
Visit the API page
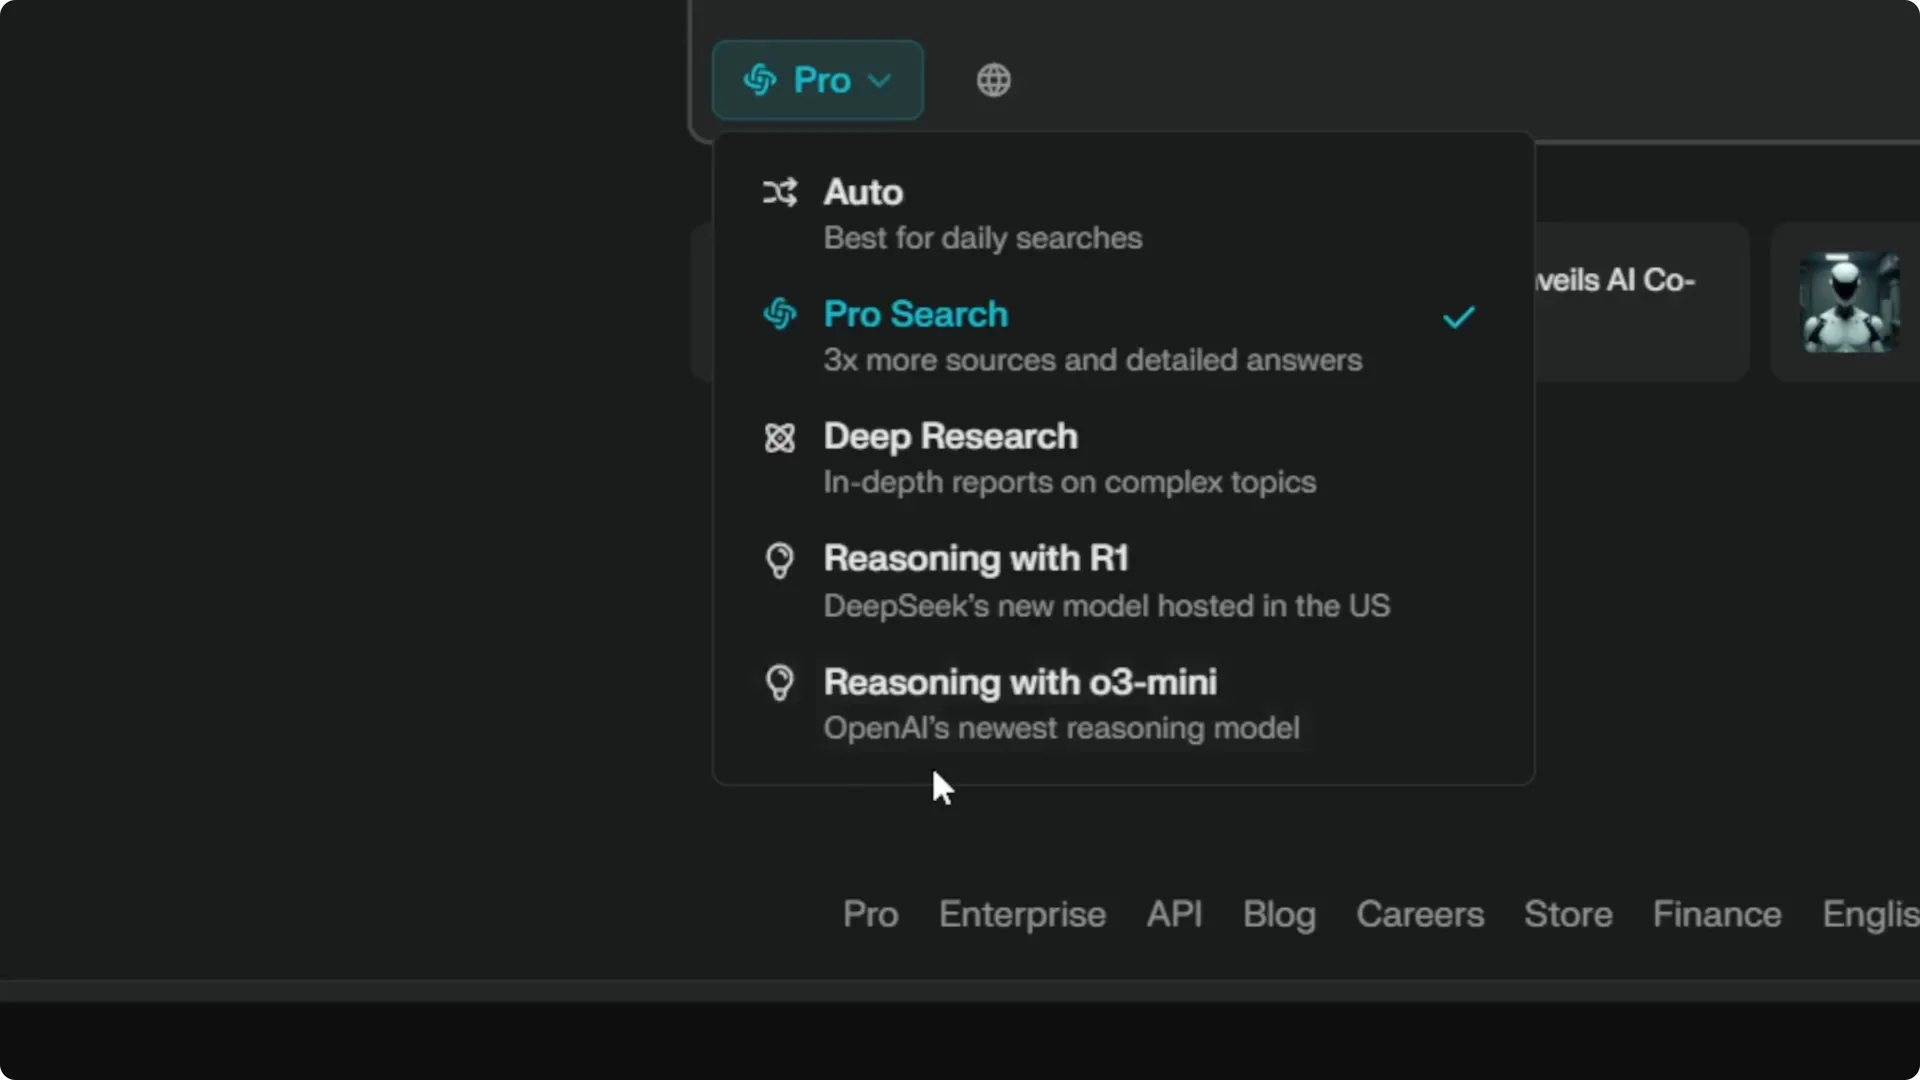click(x=1175, y=914)
